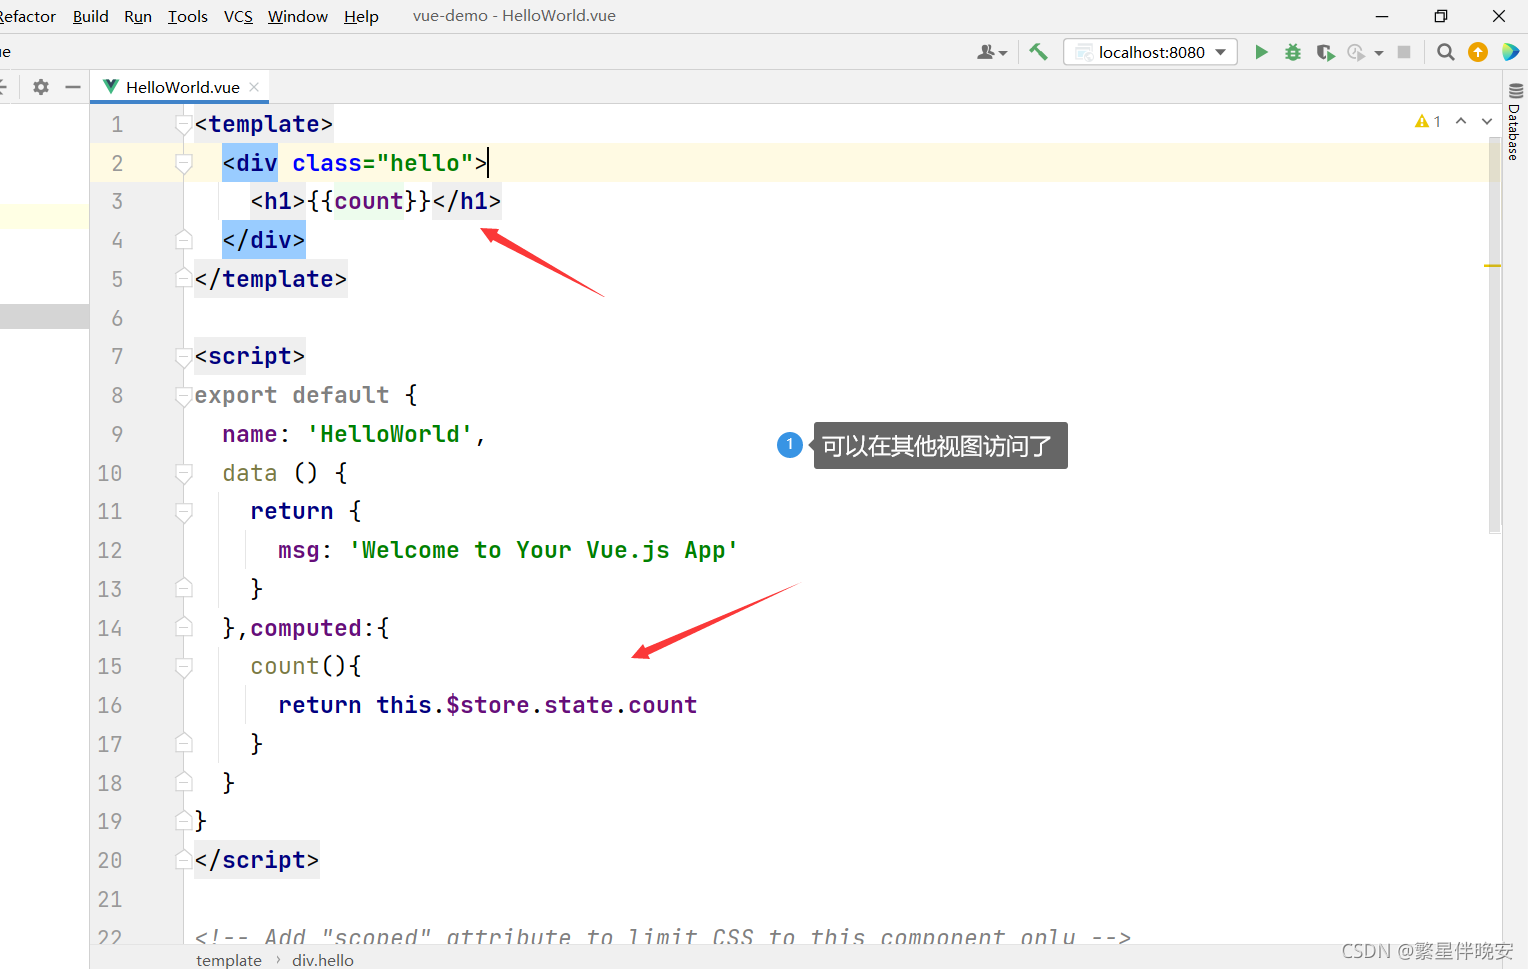Image resolution: width=1528 pixels, height=969 pixels.
Task: Open Search Everywhere magnifier
Action: (x=1445, y=52)
